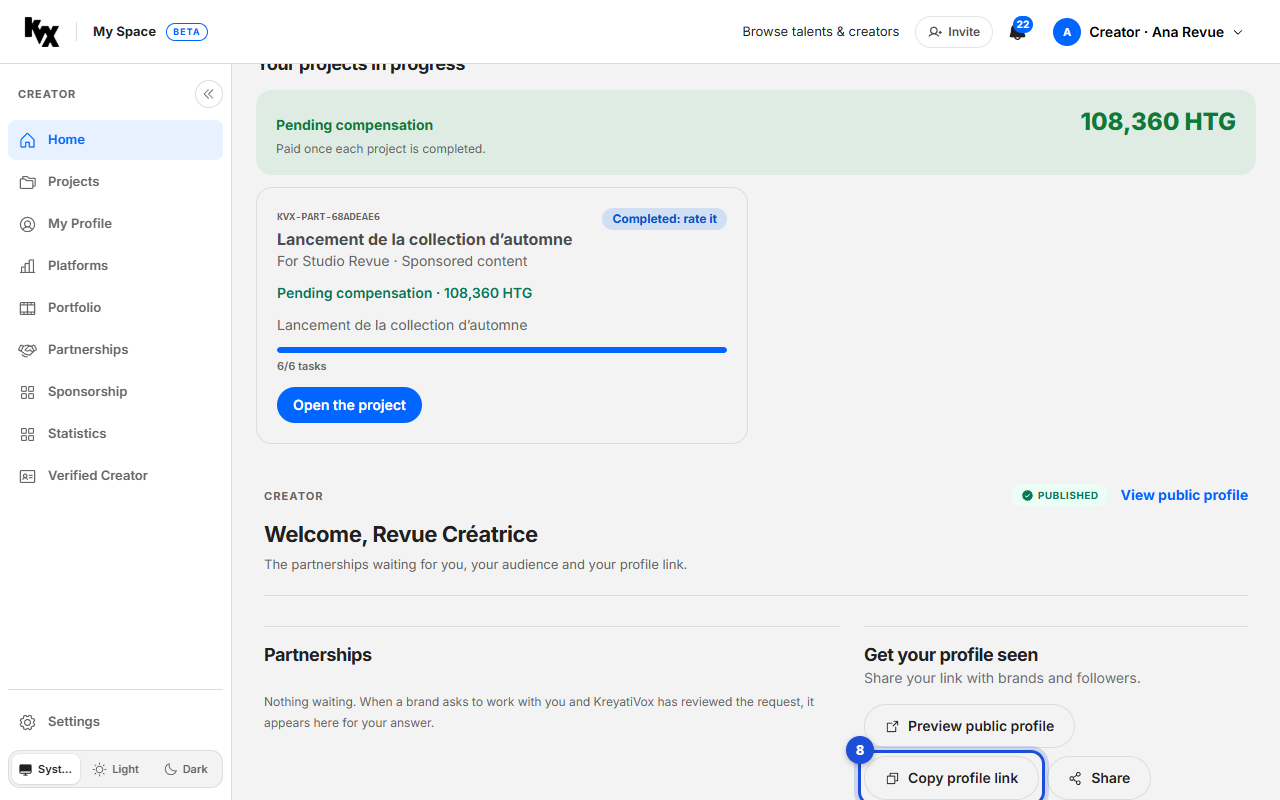Screen dimensions: 1280x800
Task: Navigate to Platforms
Action: (115, 266)
